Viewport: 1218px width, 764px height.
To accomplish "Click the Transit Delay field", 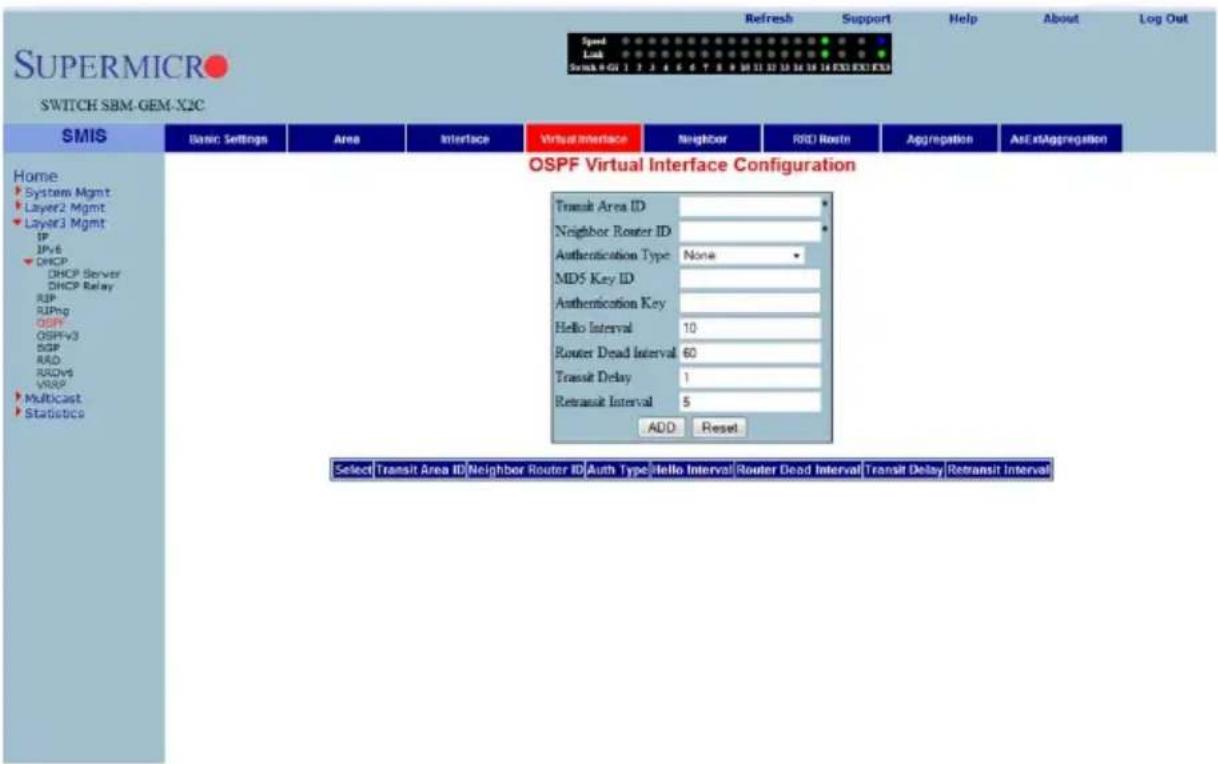I will point(749,377).
